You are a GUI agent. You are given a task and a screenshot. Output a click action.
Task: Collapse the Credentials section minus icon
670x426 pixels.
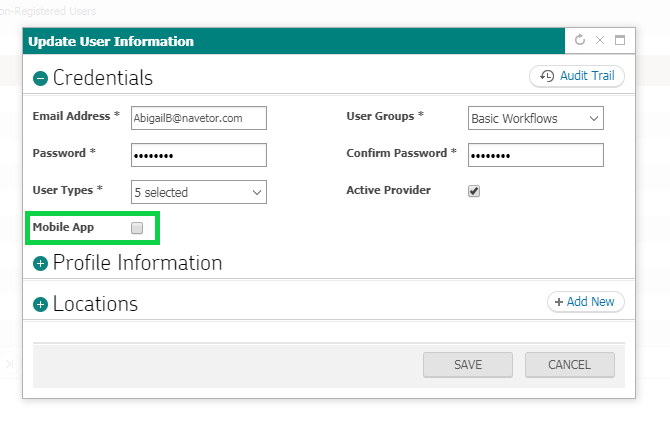(x=41, y=78)
